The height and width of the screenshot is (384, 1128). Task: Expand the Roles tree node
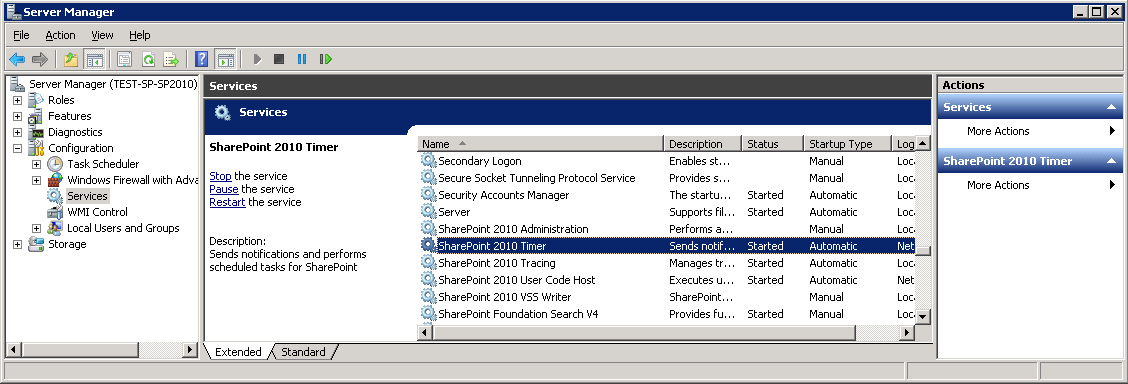point(17,100)
